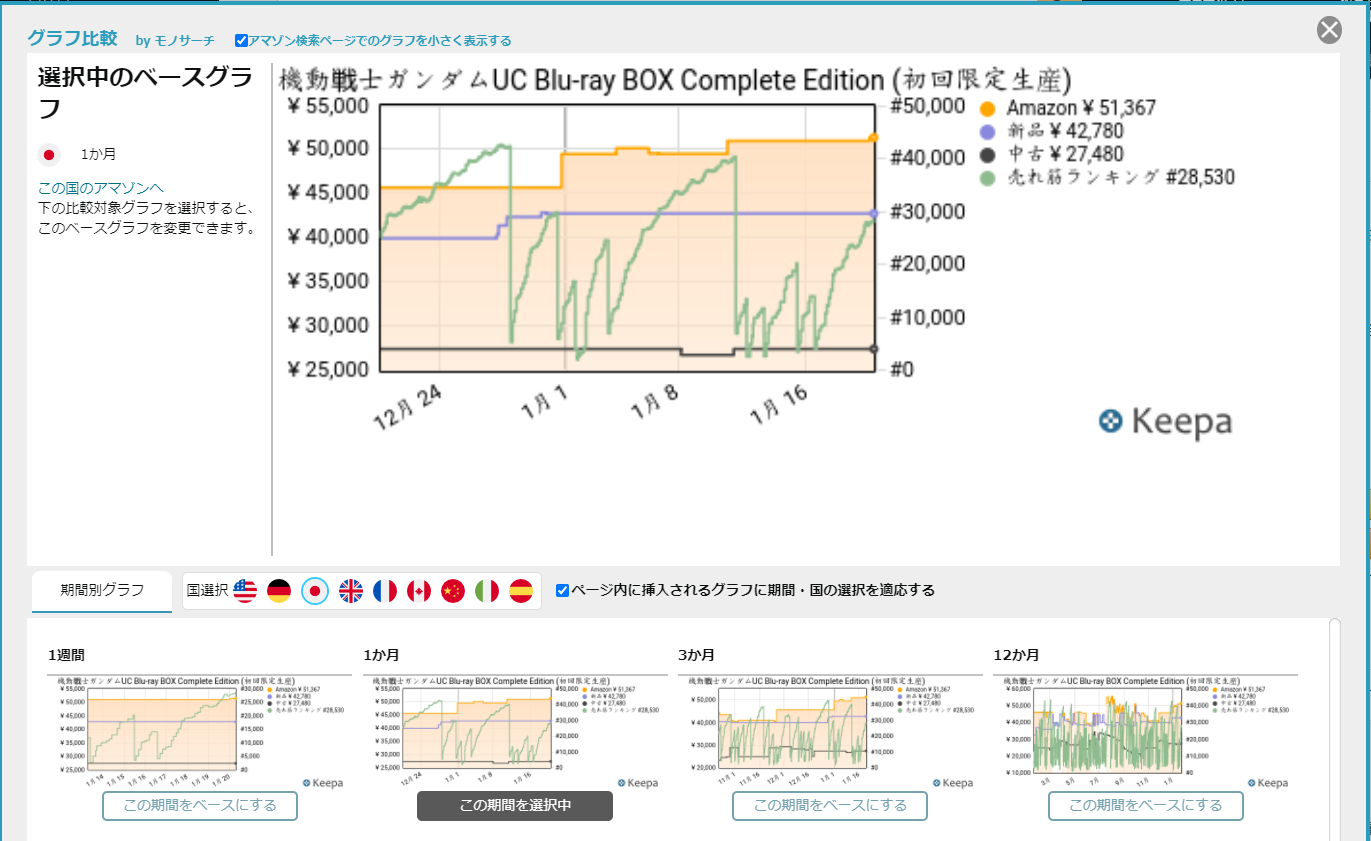Click the period list vertical scrollbar

(x=1333, y=729)
